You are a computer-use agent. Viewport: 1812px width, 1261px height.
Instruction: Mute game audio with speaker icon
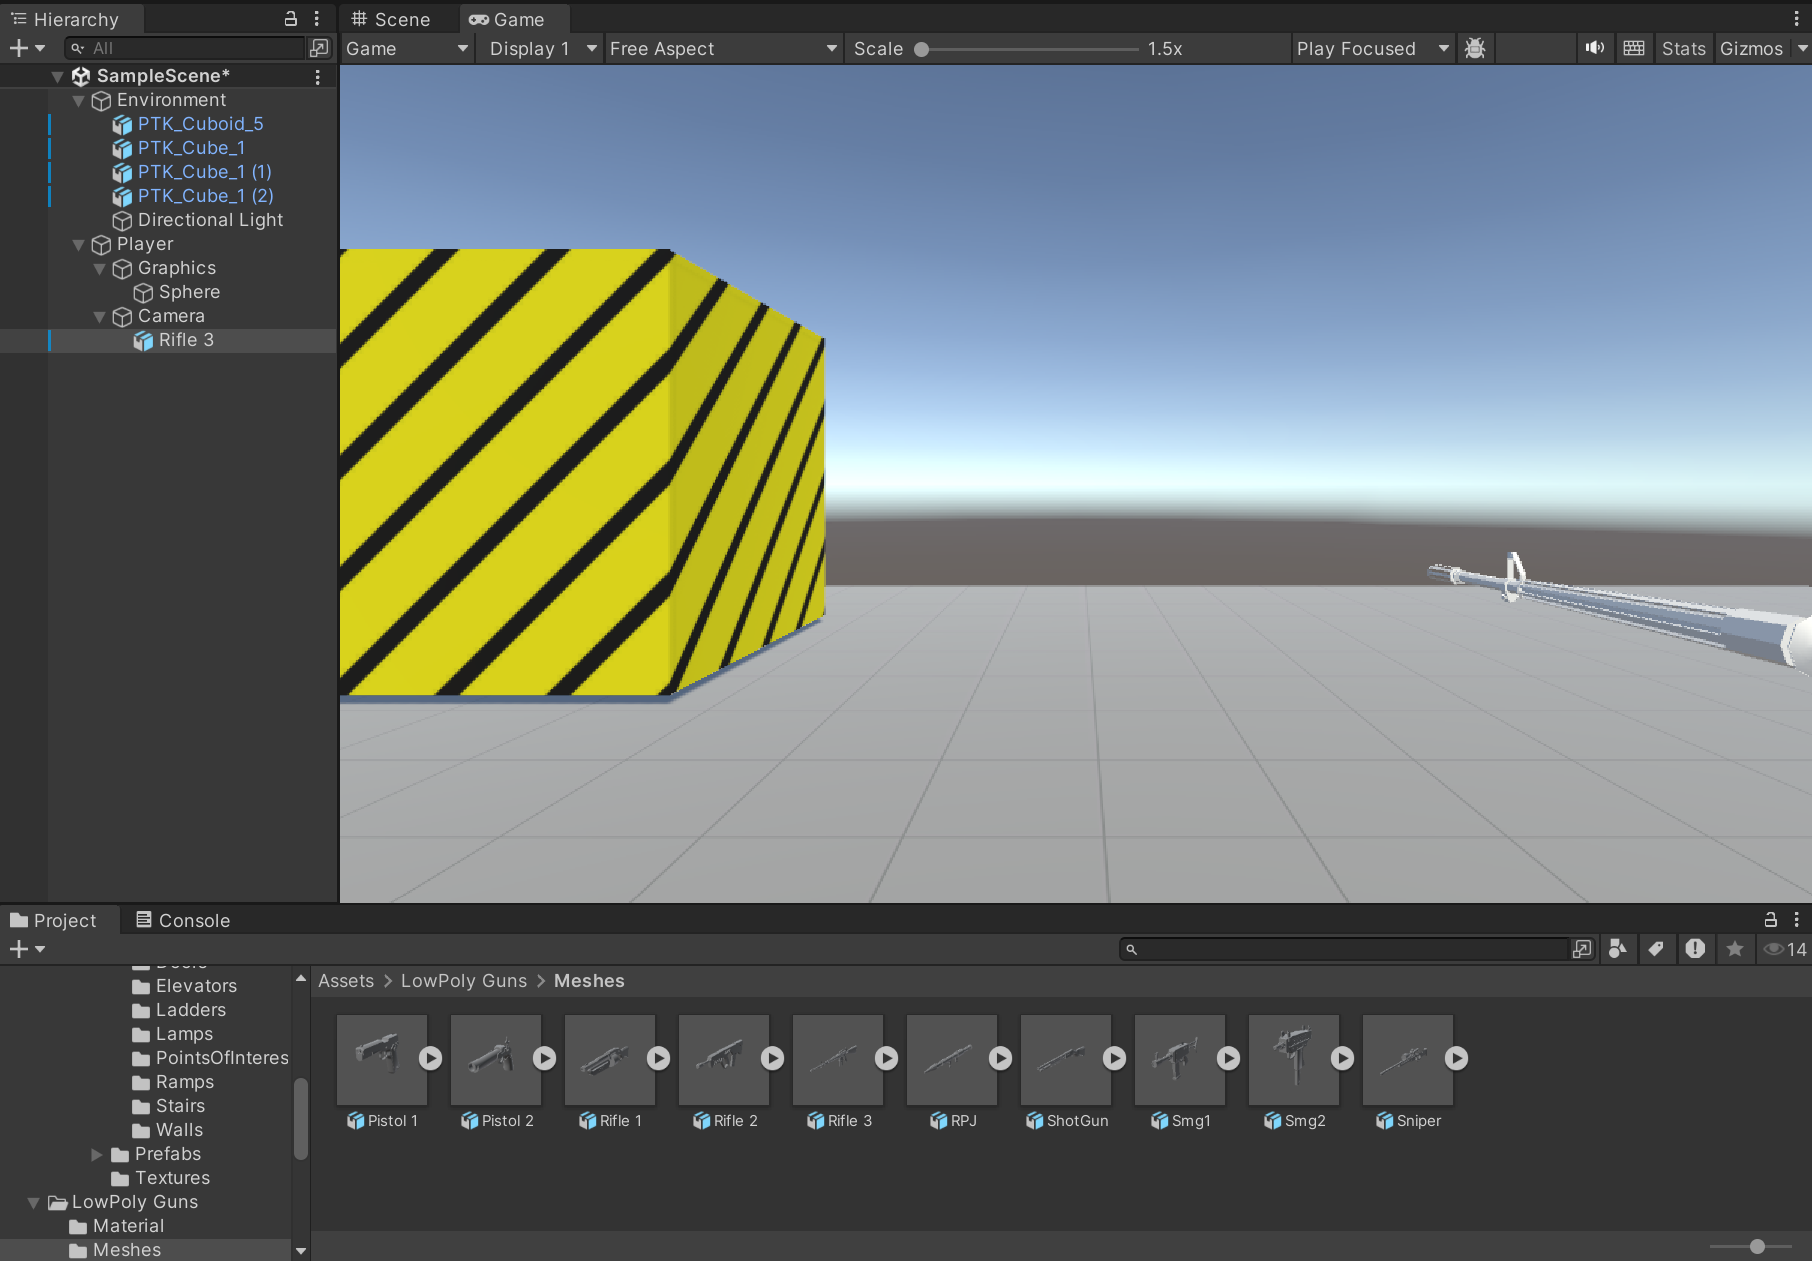[x=1594, y=48]
